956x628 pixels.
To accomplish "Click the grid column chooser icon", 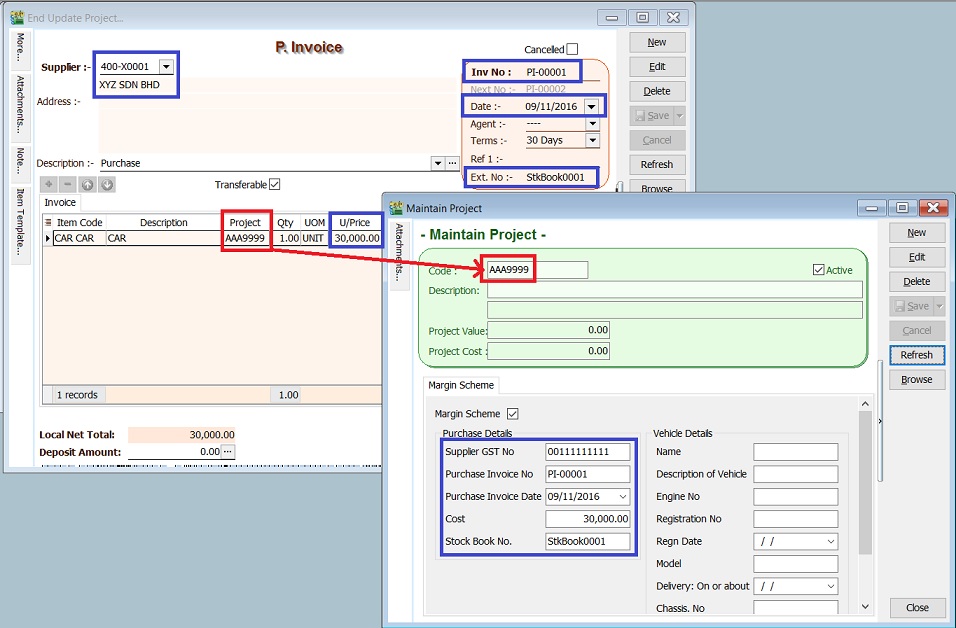I will pyautogui.click(x=48, y=223).
